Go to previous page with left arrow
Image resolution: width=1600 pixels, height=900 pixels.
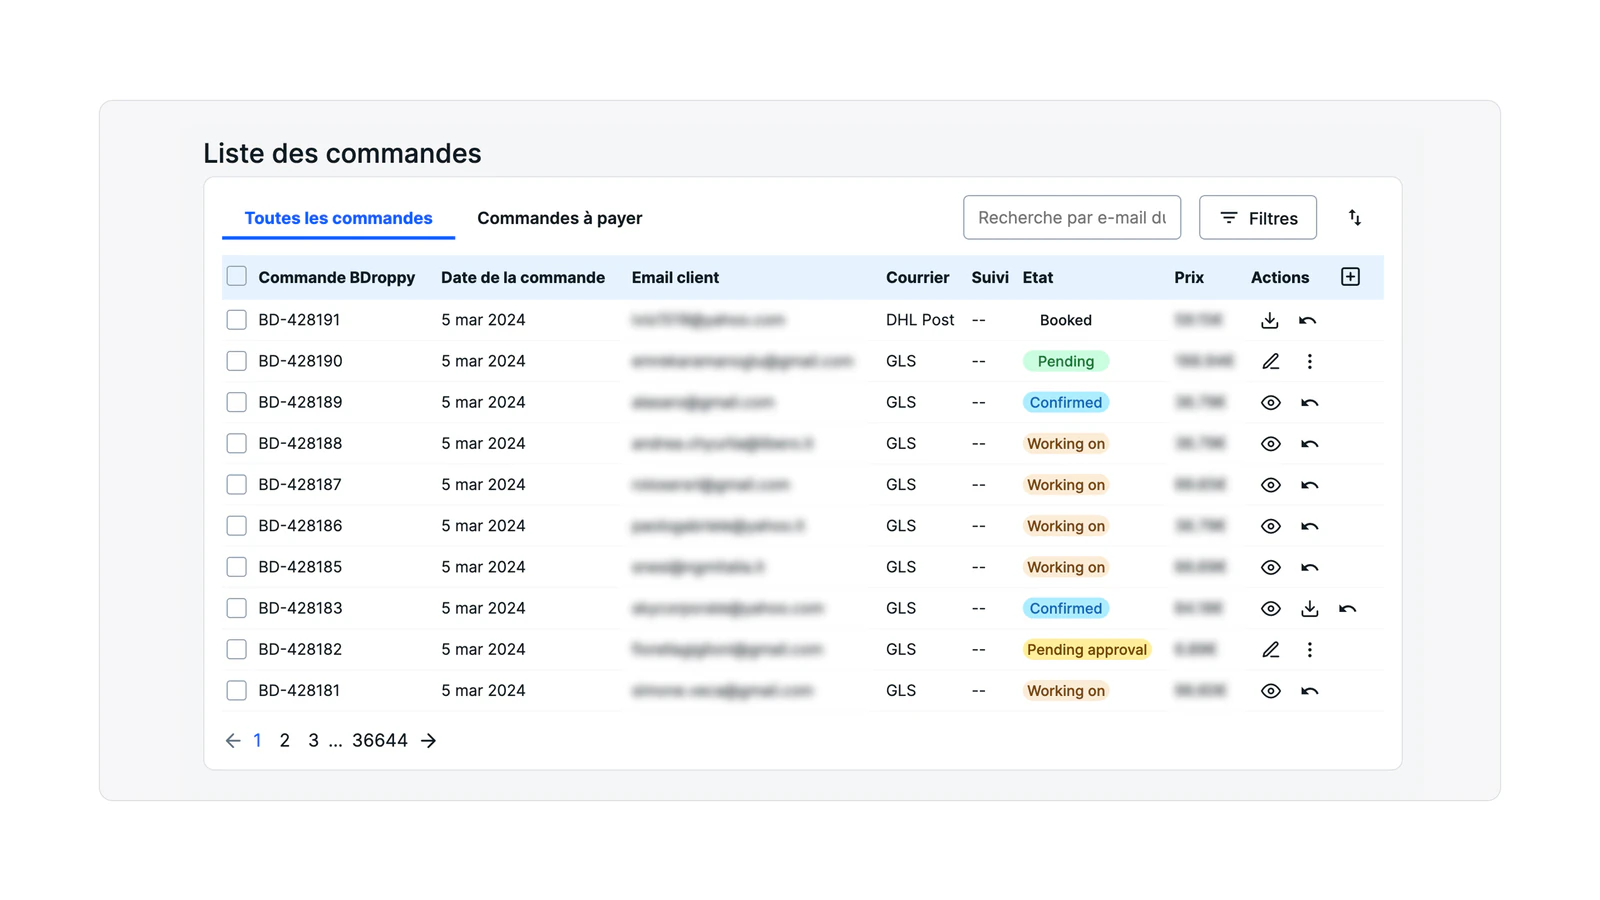point(233,741)
